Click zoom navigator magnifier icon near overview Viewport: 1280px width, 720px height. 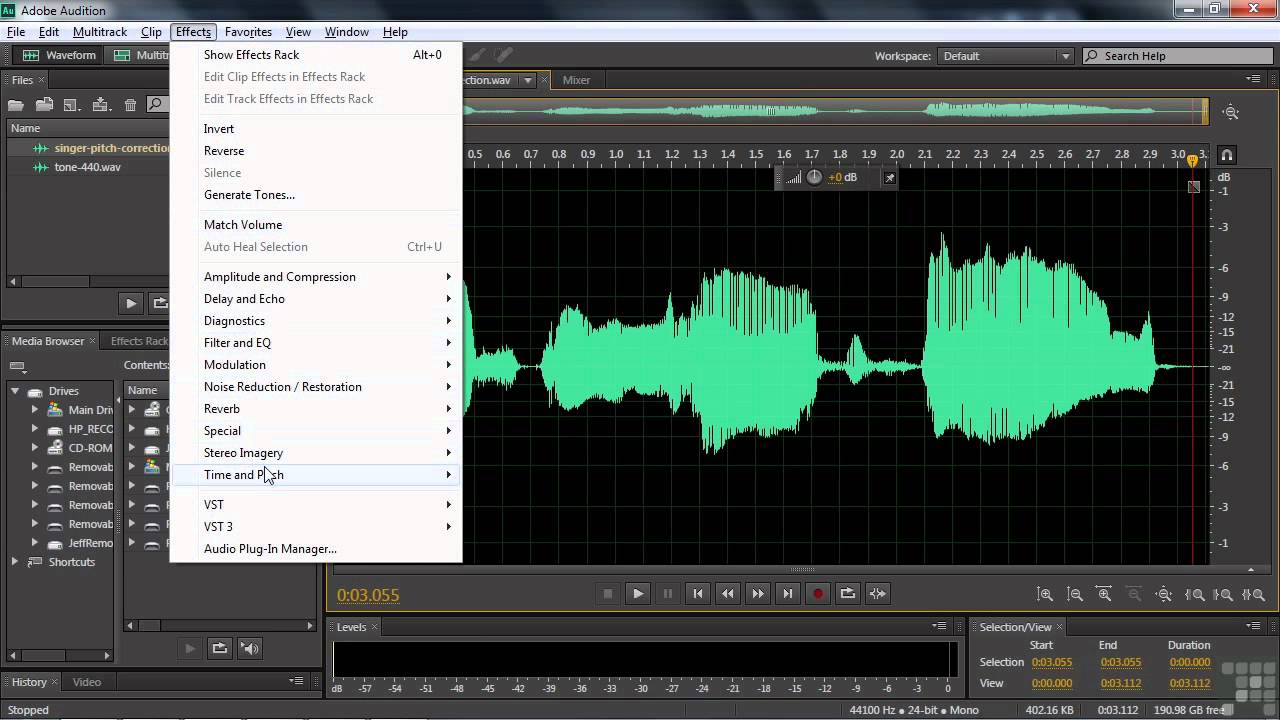1231,113
